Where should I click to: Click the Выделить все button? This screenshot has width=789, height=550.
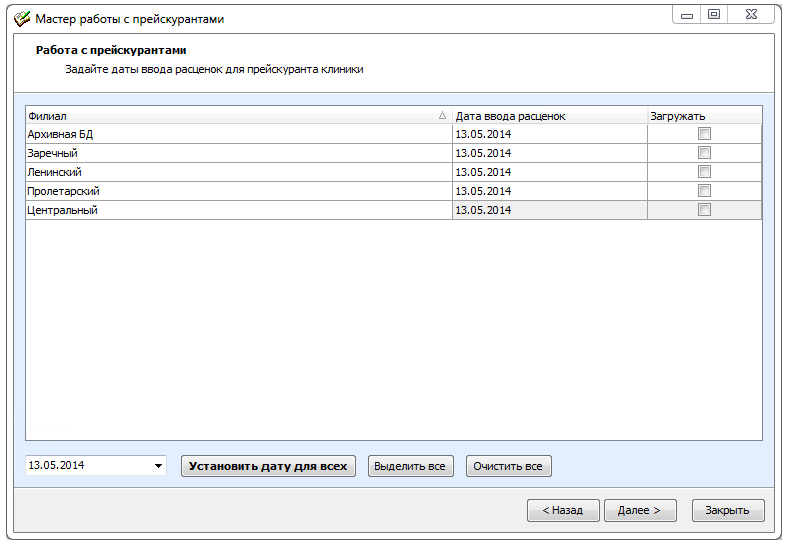click(x=411, y=466)
